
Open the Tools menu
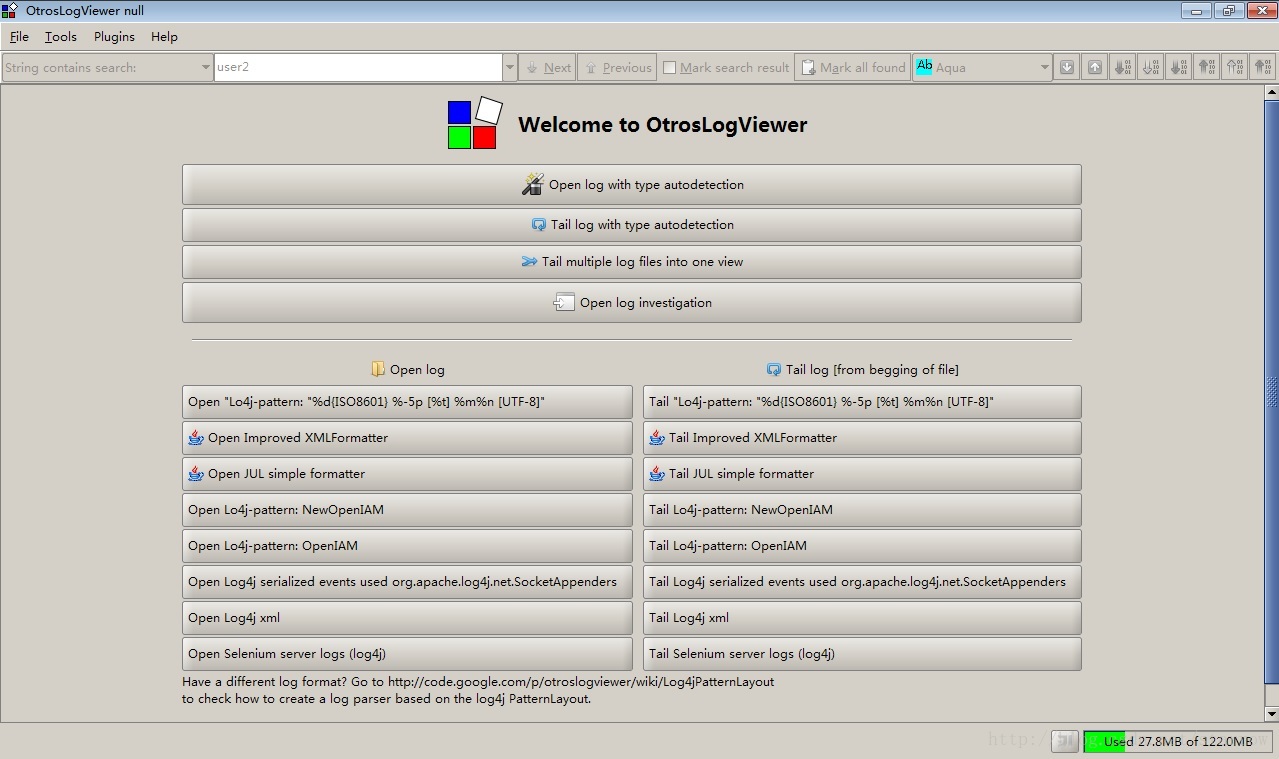(x=60, y=37)
